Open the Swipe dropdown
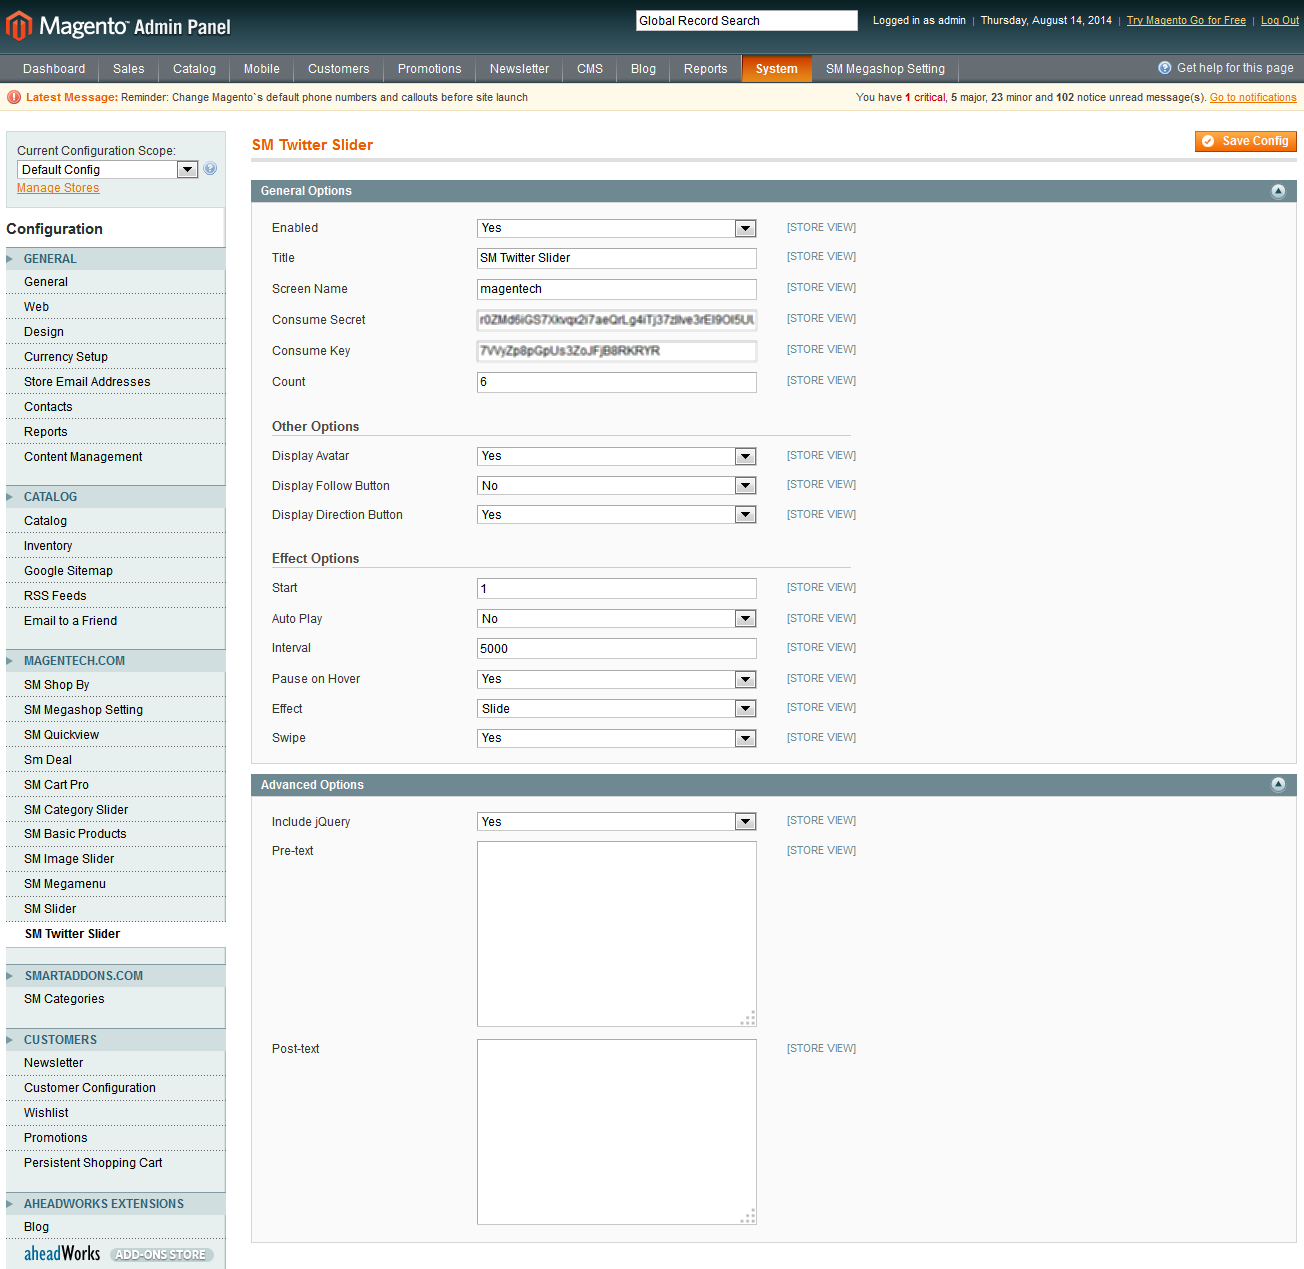1304x1269 pixels. [617, 738]
